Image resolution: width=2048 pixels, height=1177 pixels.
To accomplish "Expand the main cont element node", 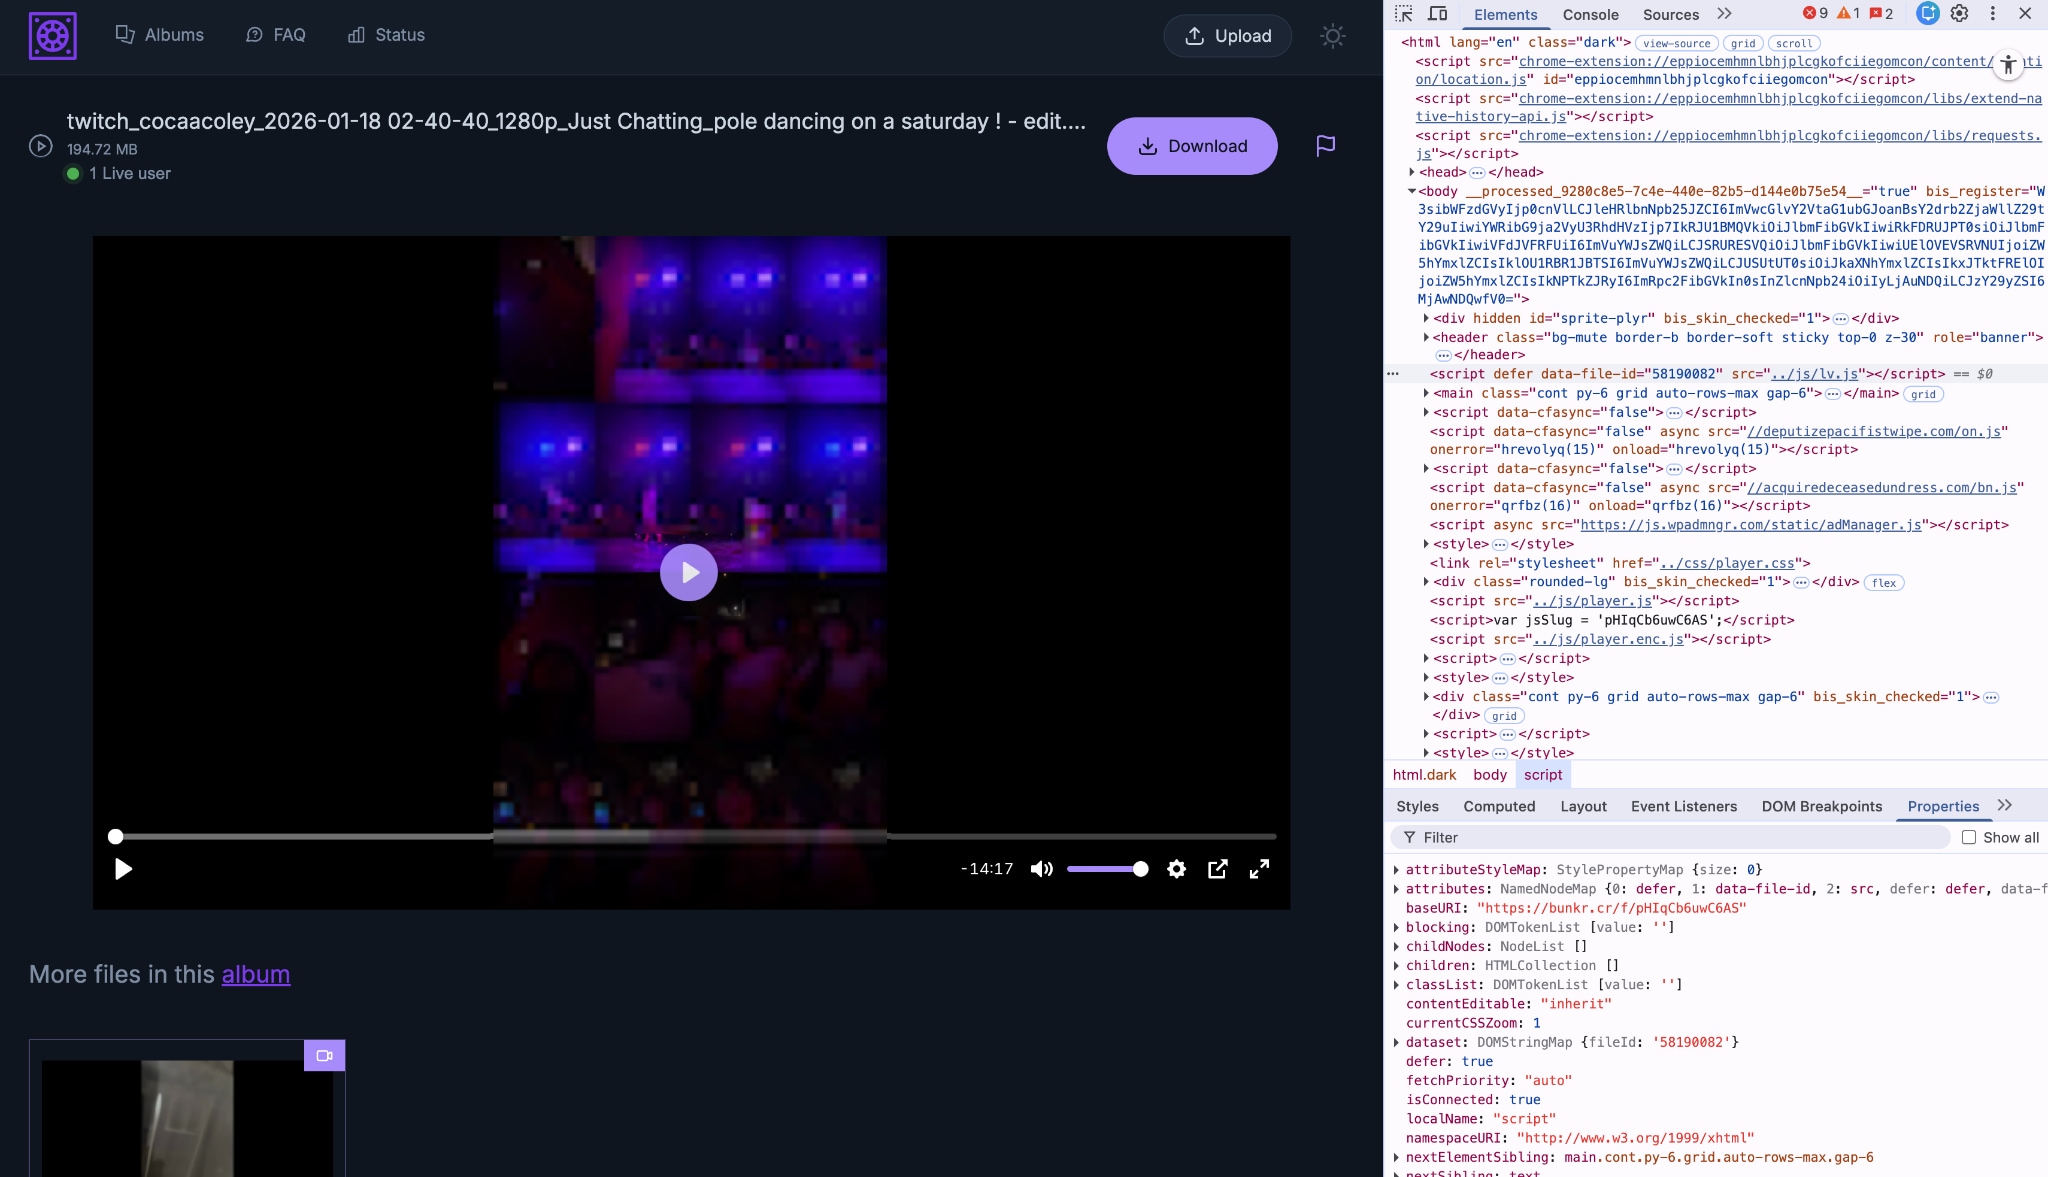I will click(1427, 393).
